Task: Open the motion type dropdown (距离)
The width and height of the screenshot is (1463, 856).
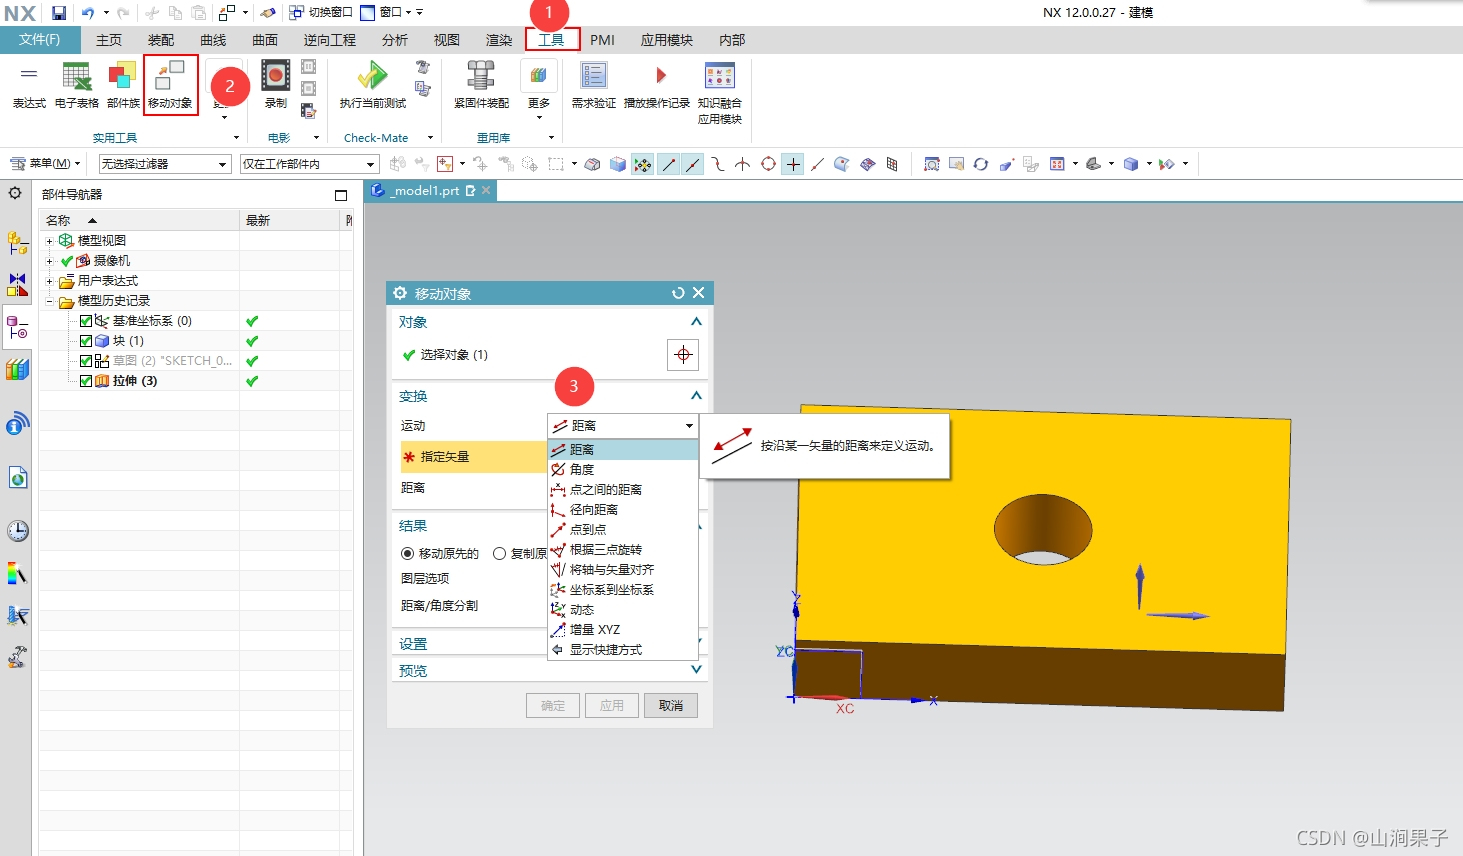Action: click(x=623, y=426)
